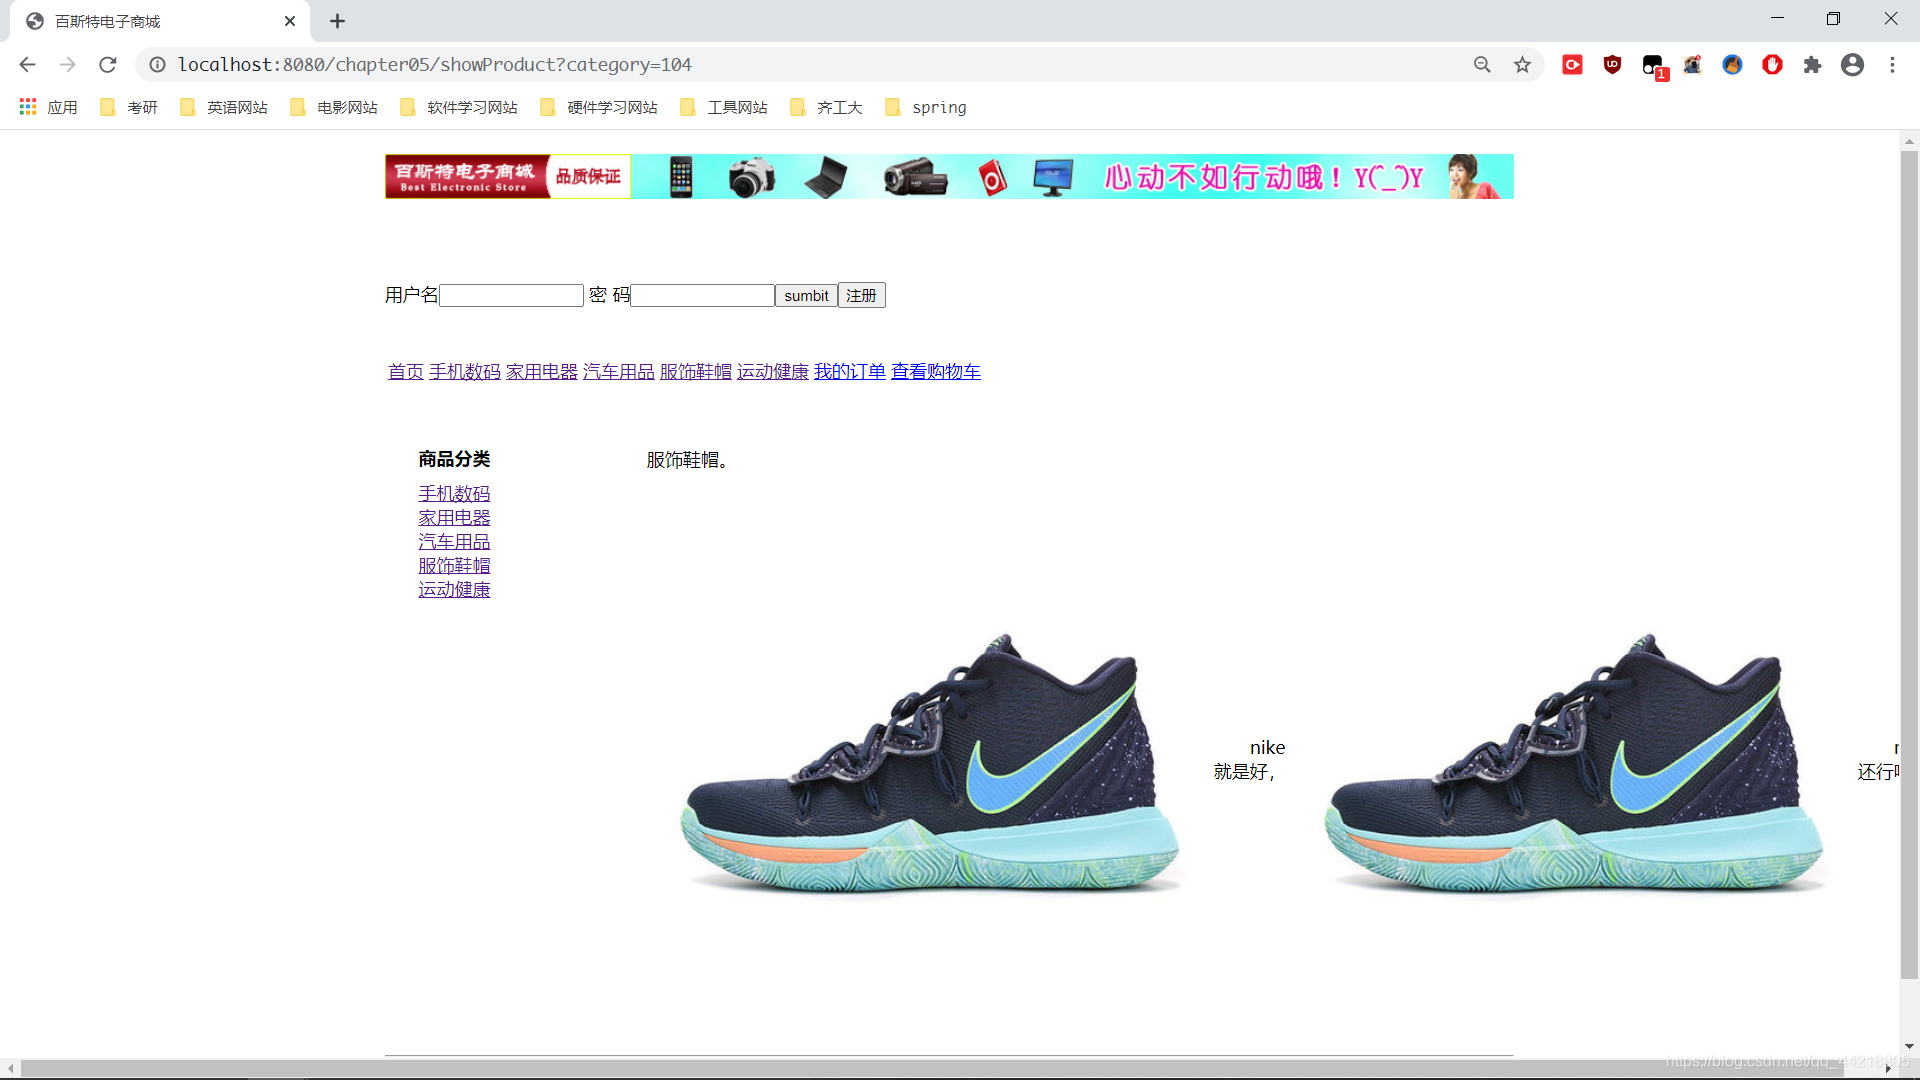Click the horizontal scrollbar thumb
The width and height of the screenshot is (1920, 1080).
tap(932, 1069)
